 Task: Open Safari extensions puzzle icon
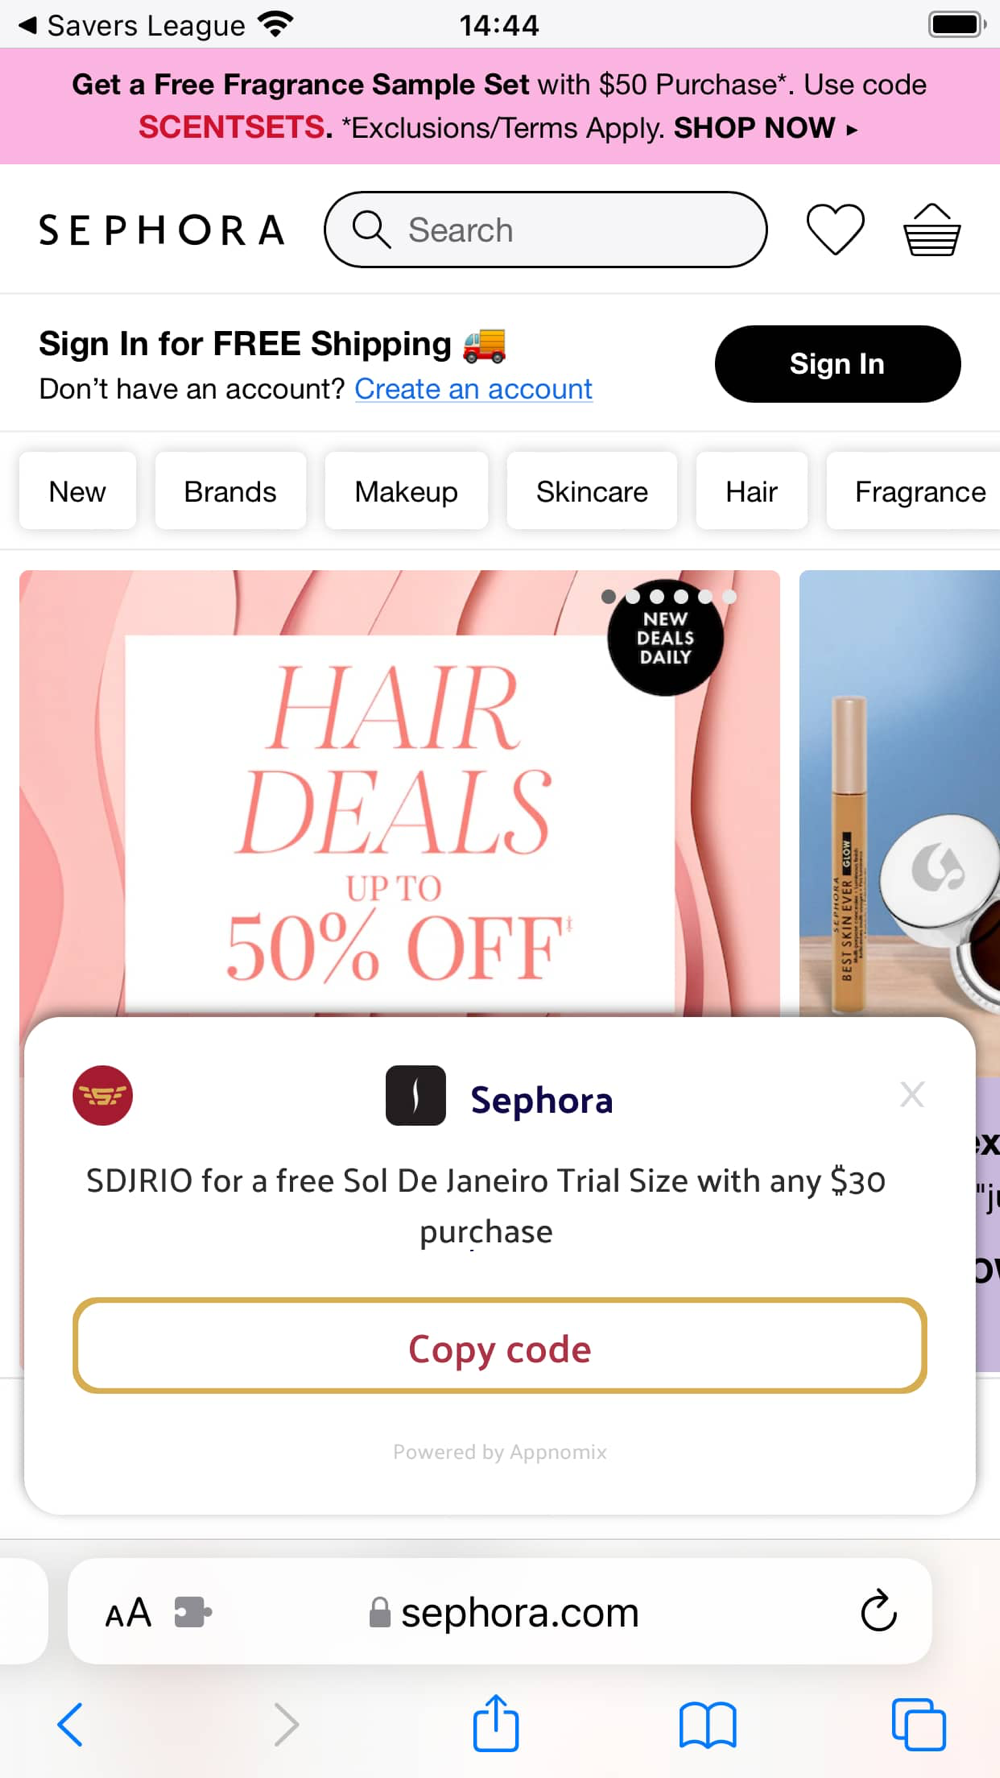click(192, 1612)
